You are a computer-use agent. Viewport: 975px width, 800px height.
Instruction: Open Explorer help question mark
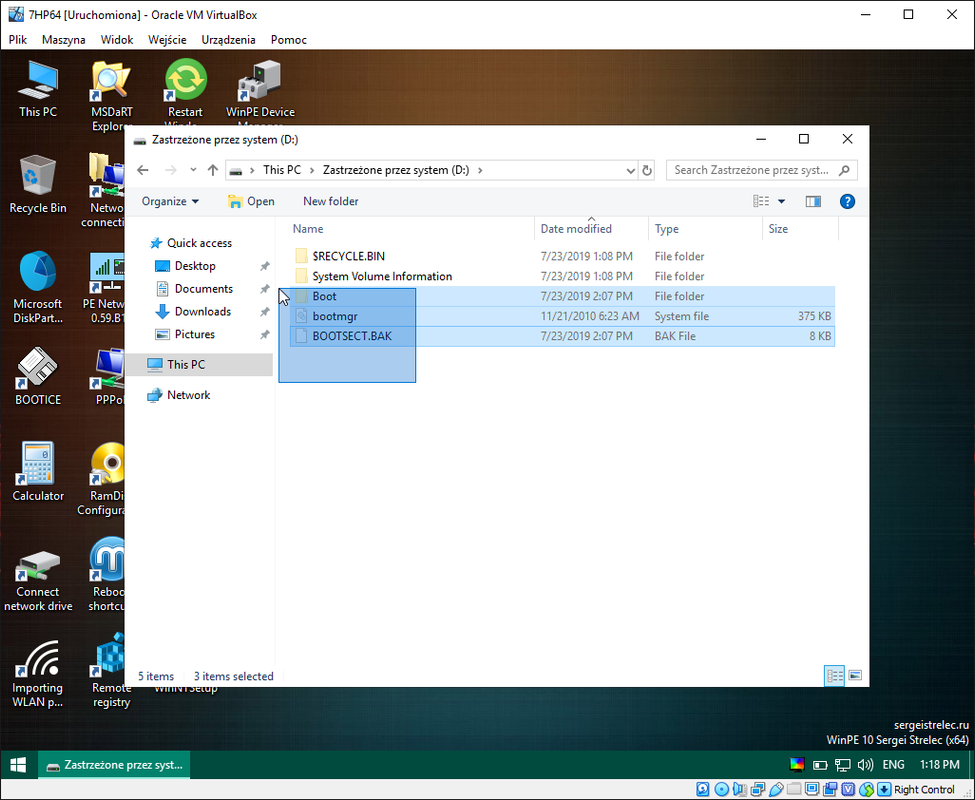pos(847,201)
